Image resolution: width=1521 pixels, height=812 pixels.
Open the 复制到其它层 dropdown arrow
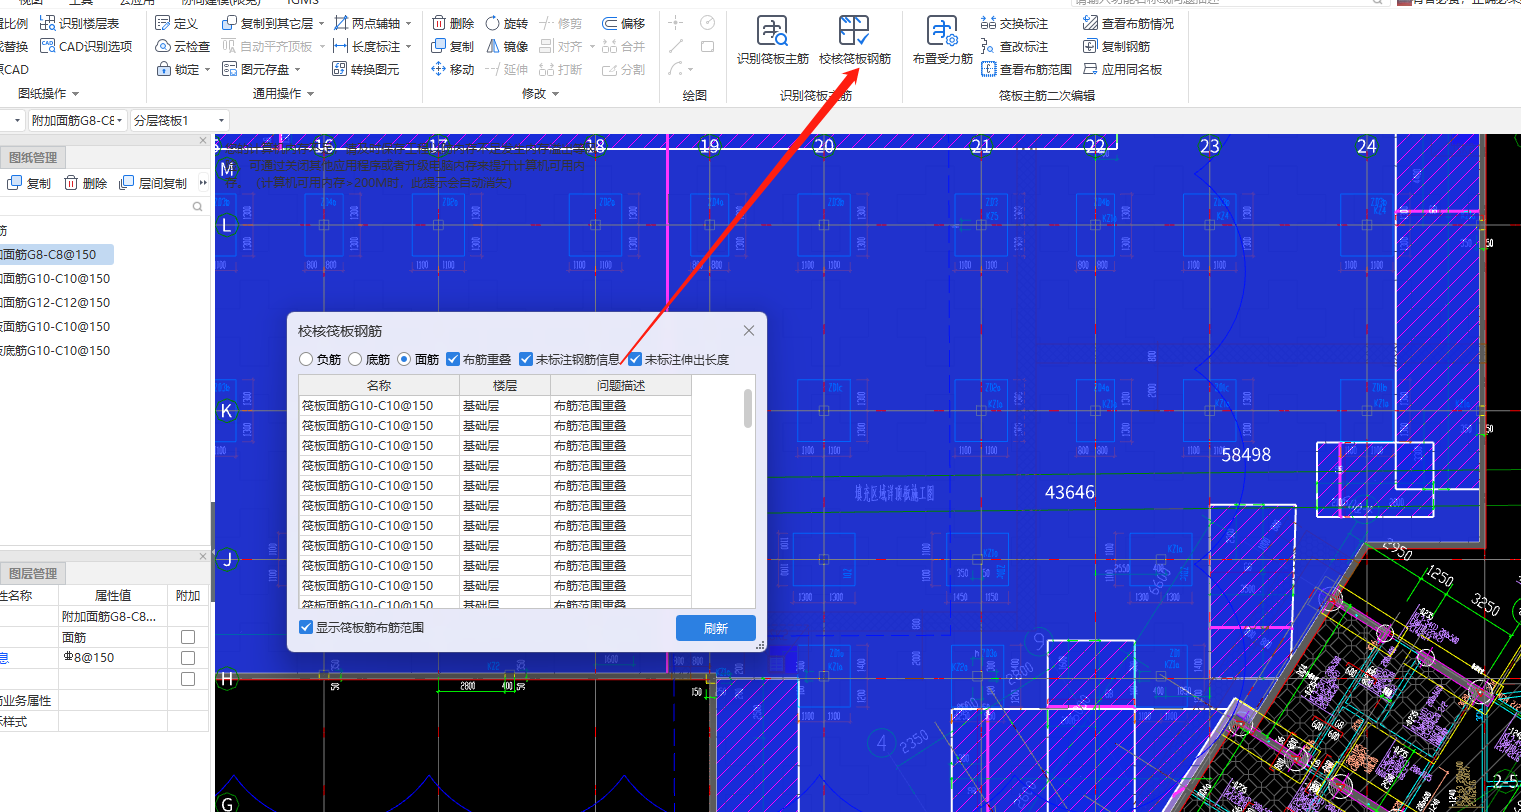322,23
